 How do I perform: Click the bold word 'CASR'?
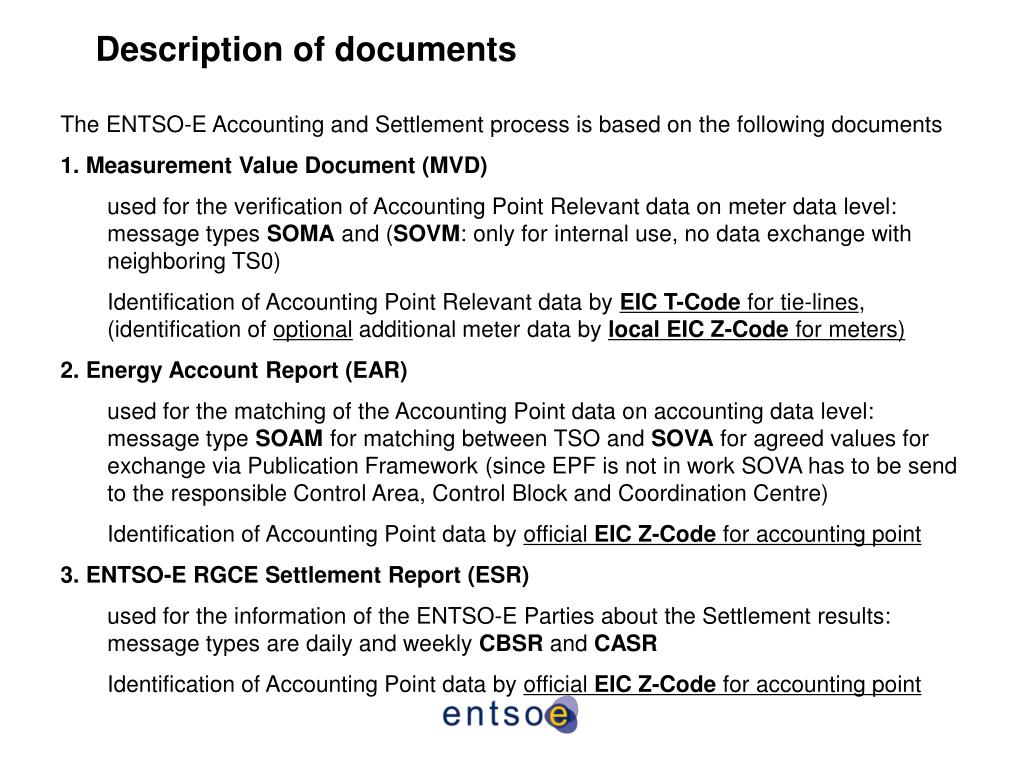626,643
